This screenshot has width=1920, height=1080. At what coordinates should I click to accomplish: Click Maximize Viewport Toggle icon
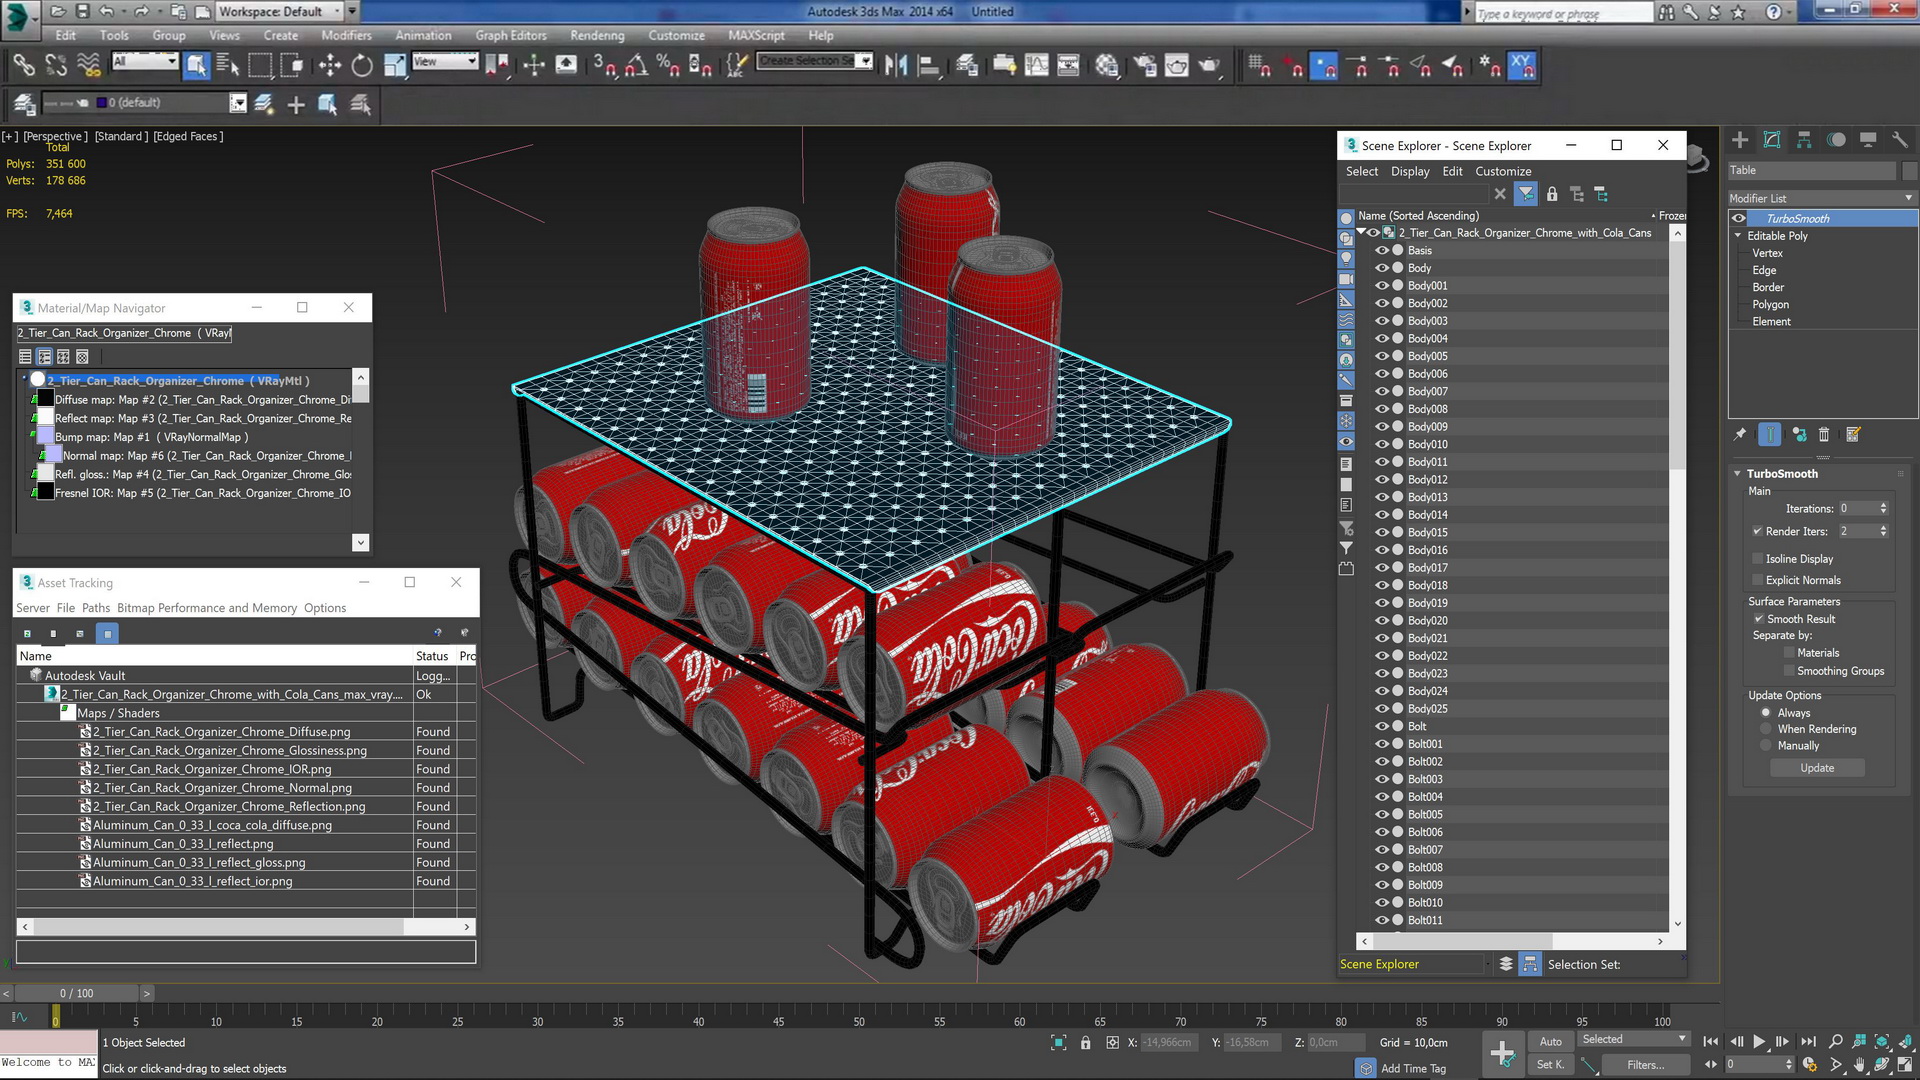pos(1905,1065)
